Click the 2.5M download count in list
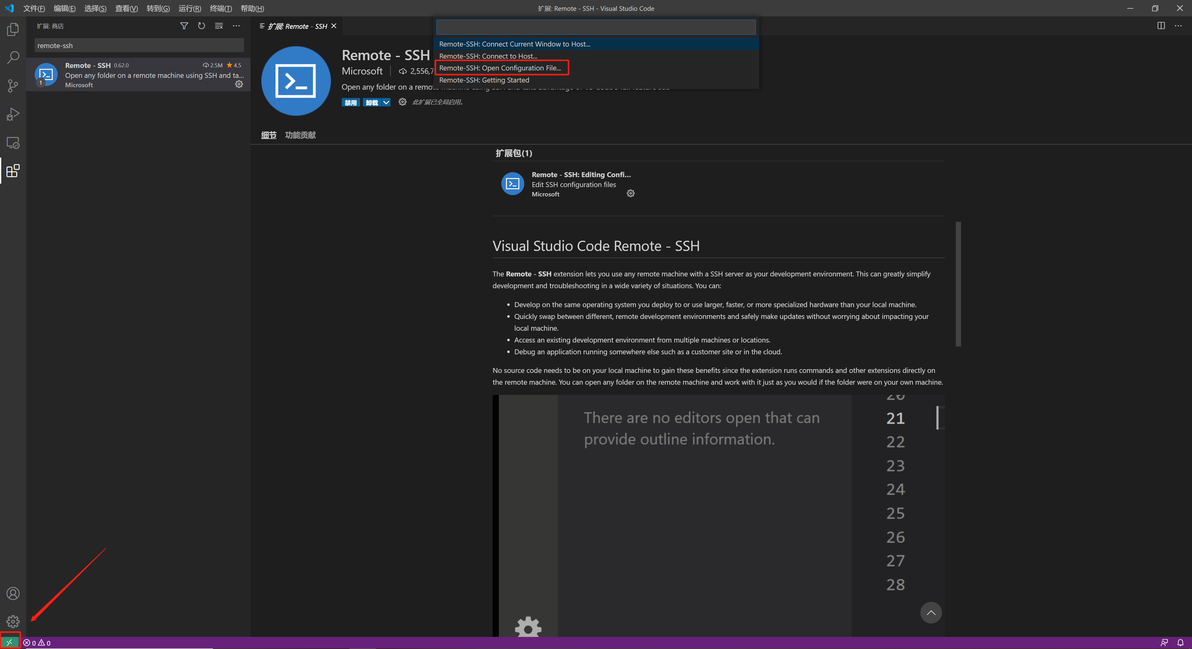The image size is (1192, 649). [213, 65]
